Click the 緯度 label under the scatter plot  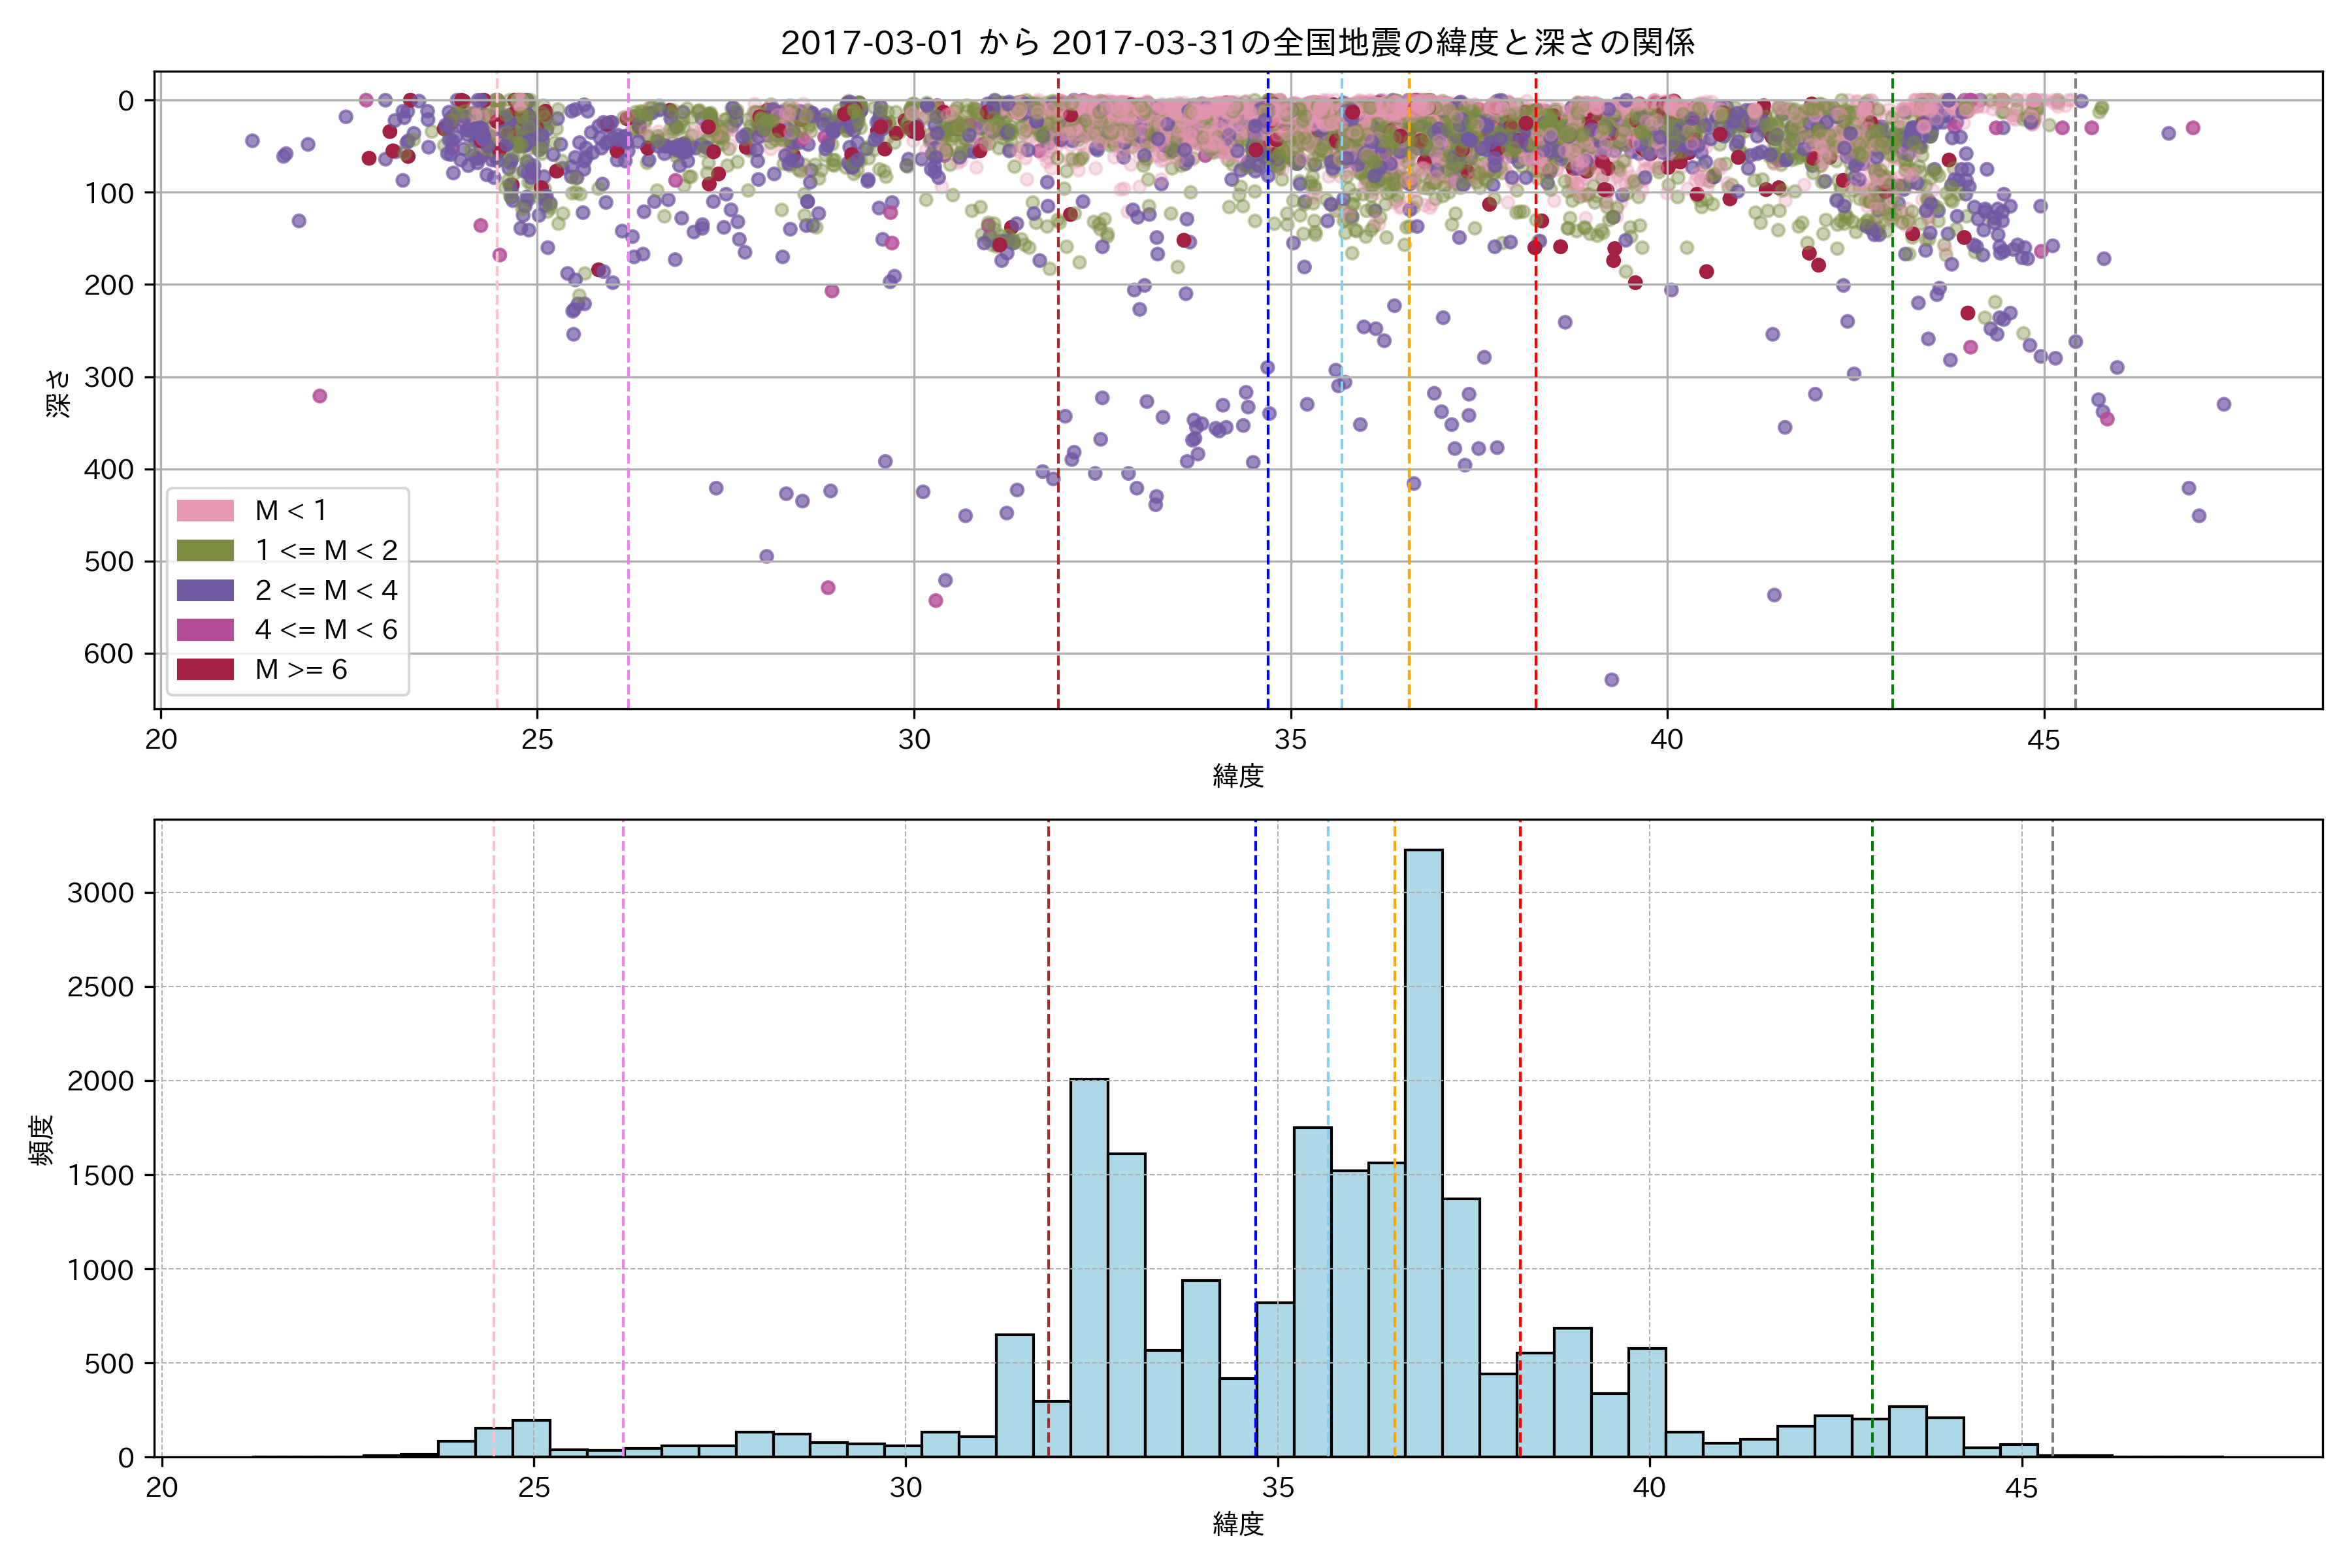click(1238, 776)
